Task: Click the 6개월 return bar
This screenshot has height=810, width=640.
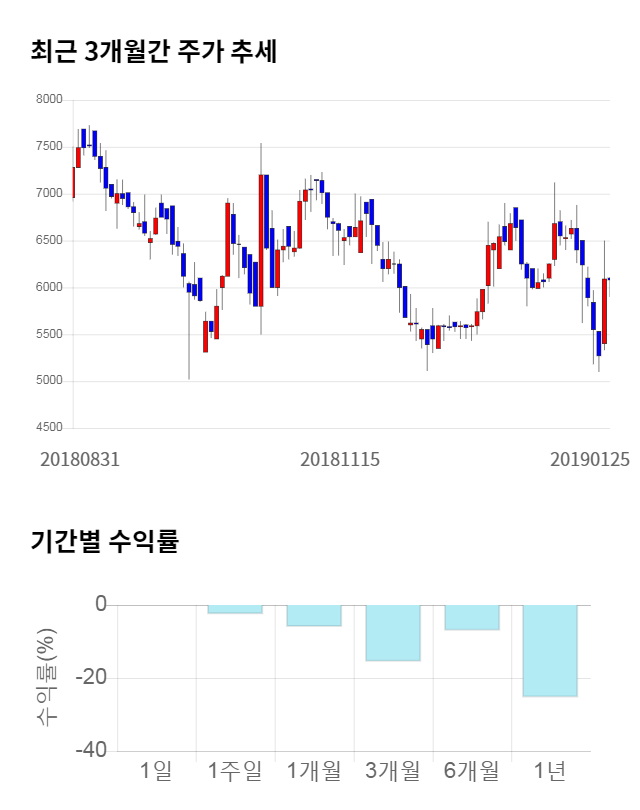Action: point(471,617)
